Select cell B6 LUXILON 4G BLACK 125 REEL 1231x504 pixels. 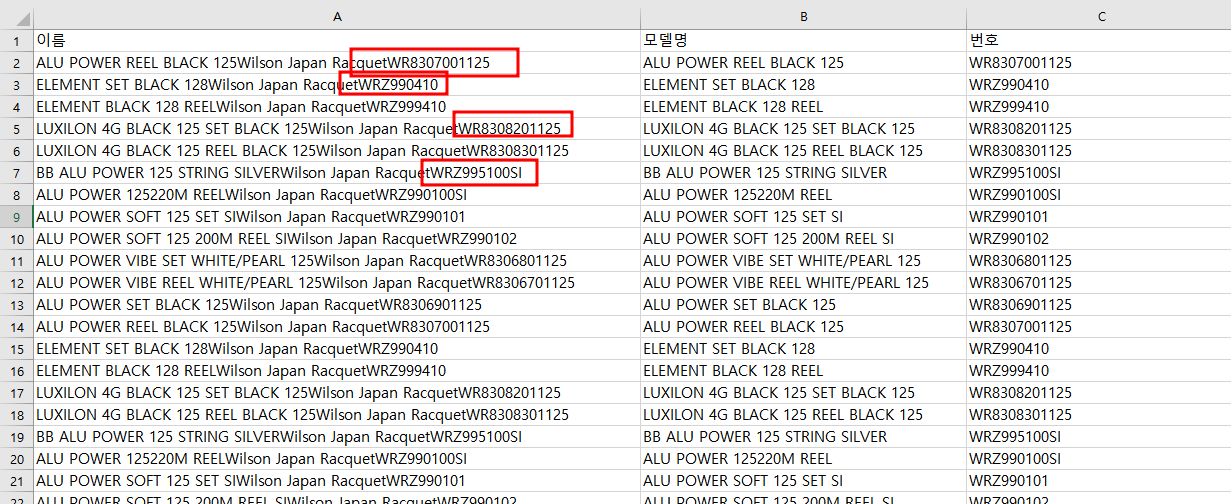coord(803,151)
